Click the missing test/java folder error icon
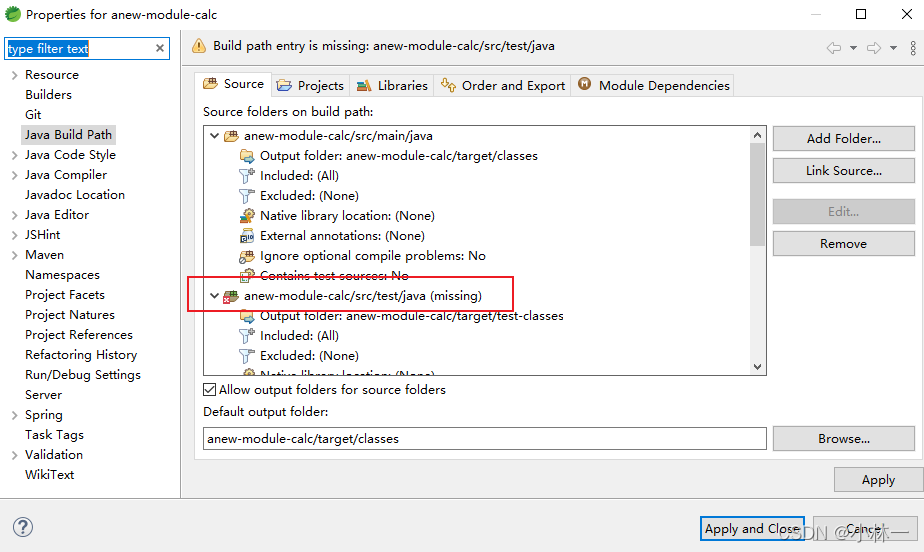 coord(230,296)
